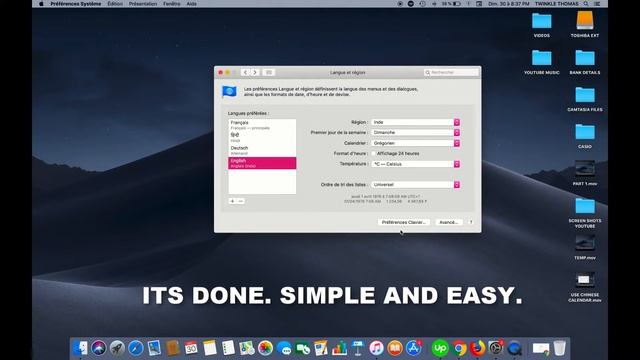
Task: Open the Présentation menu
Action: point(143,4)
